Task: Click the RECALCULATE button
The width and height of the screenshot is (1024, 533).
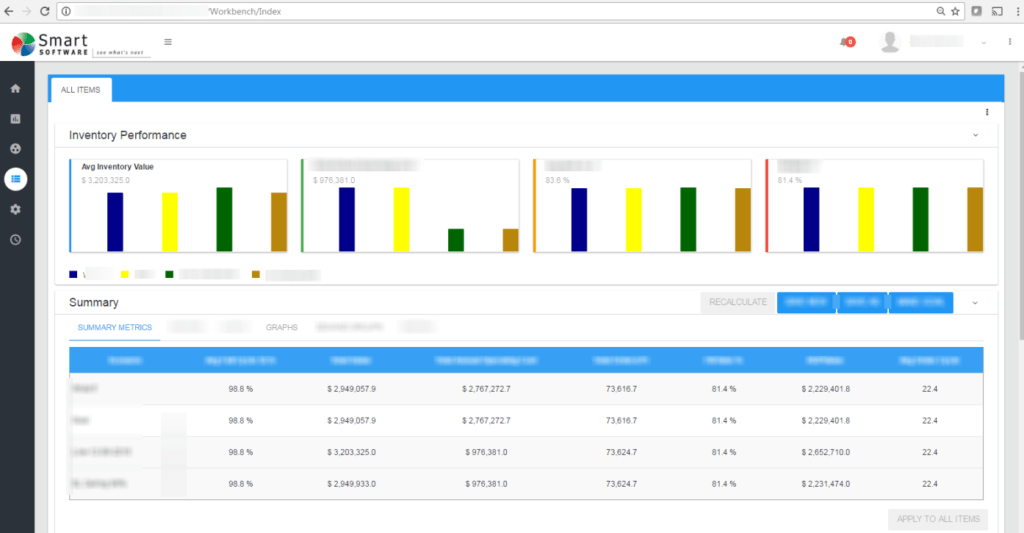Action: coord(738,302)
